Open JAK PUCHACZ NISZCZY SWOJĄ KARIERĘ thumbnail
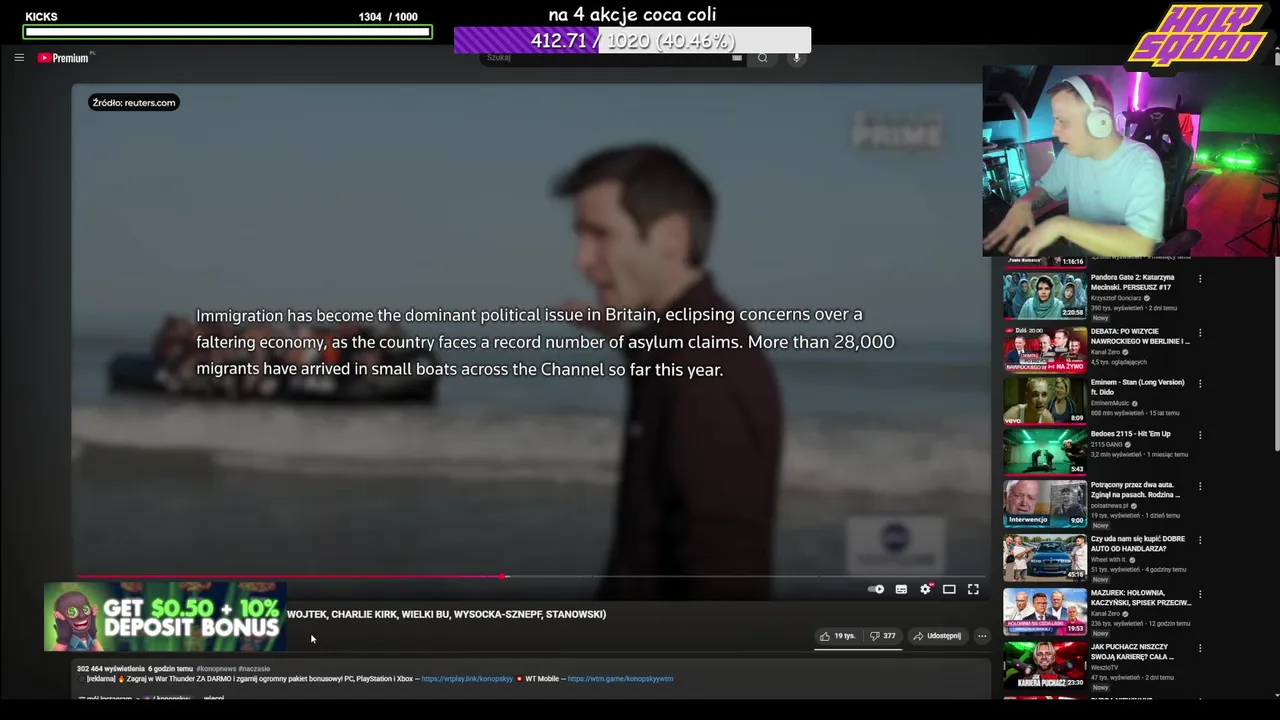Viewport: 1280px width, 720px height. [x=1045, y=665]
